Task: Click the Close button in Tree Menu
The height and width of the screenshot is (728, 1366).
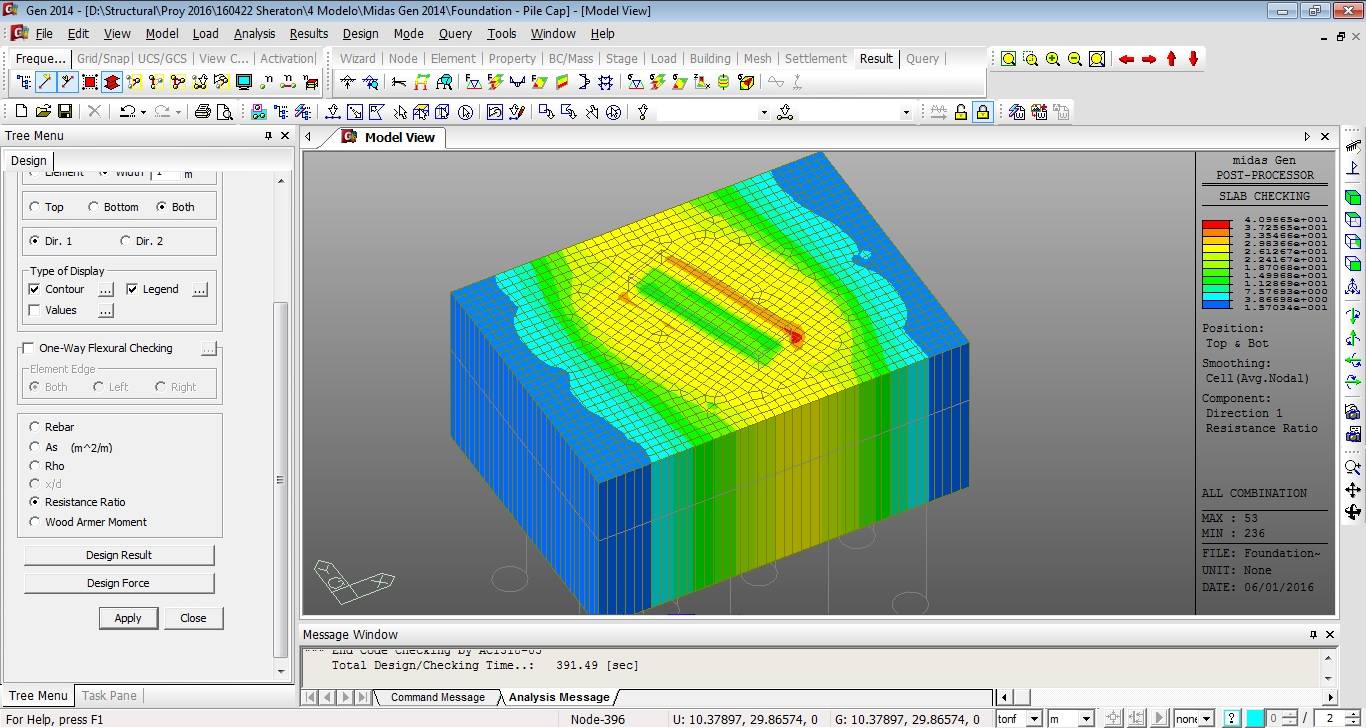Action: [x=193, y=618]
